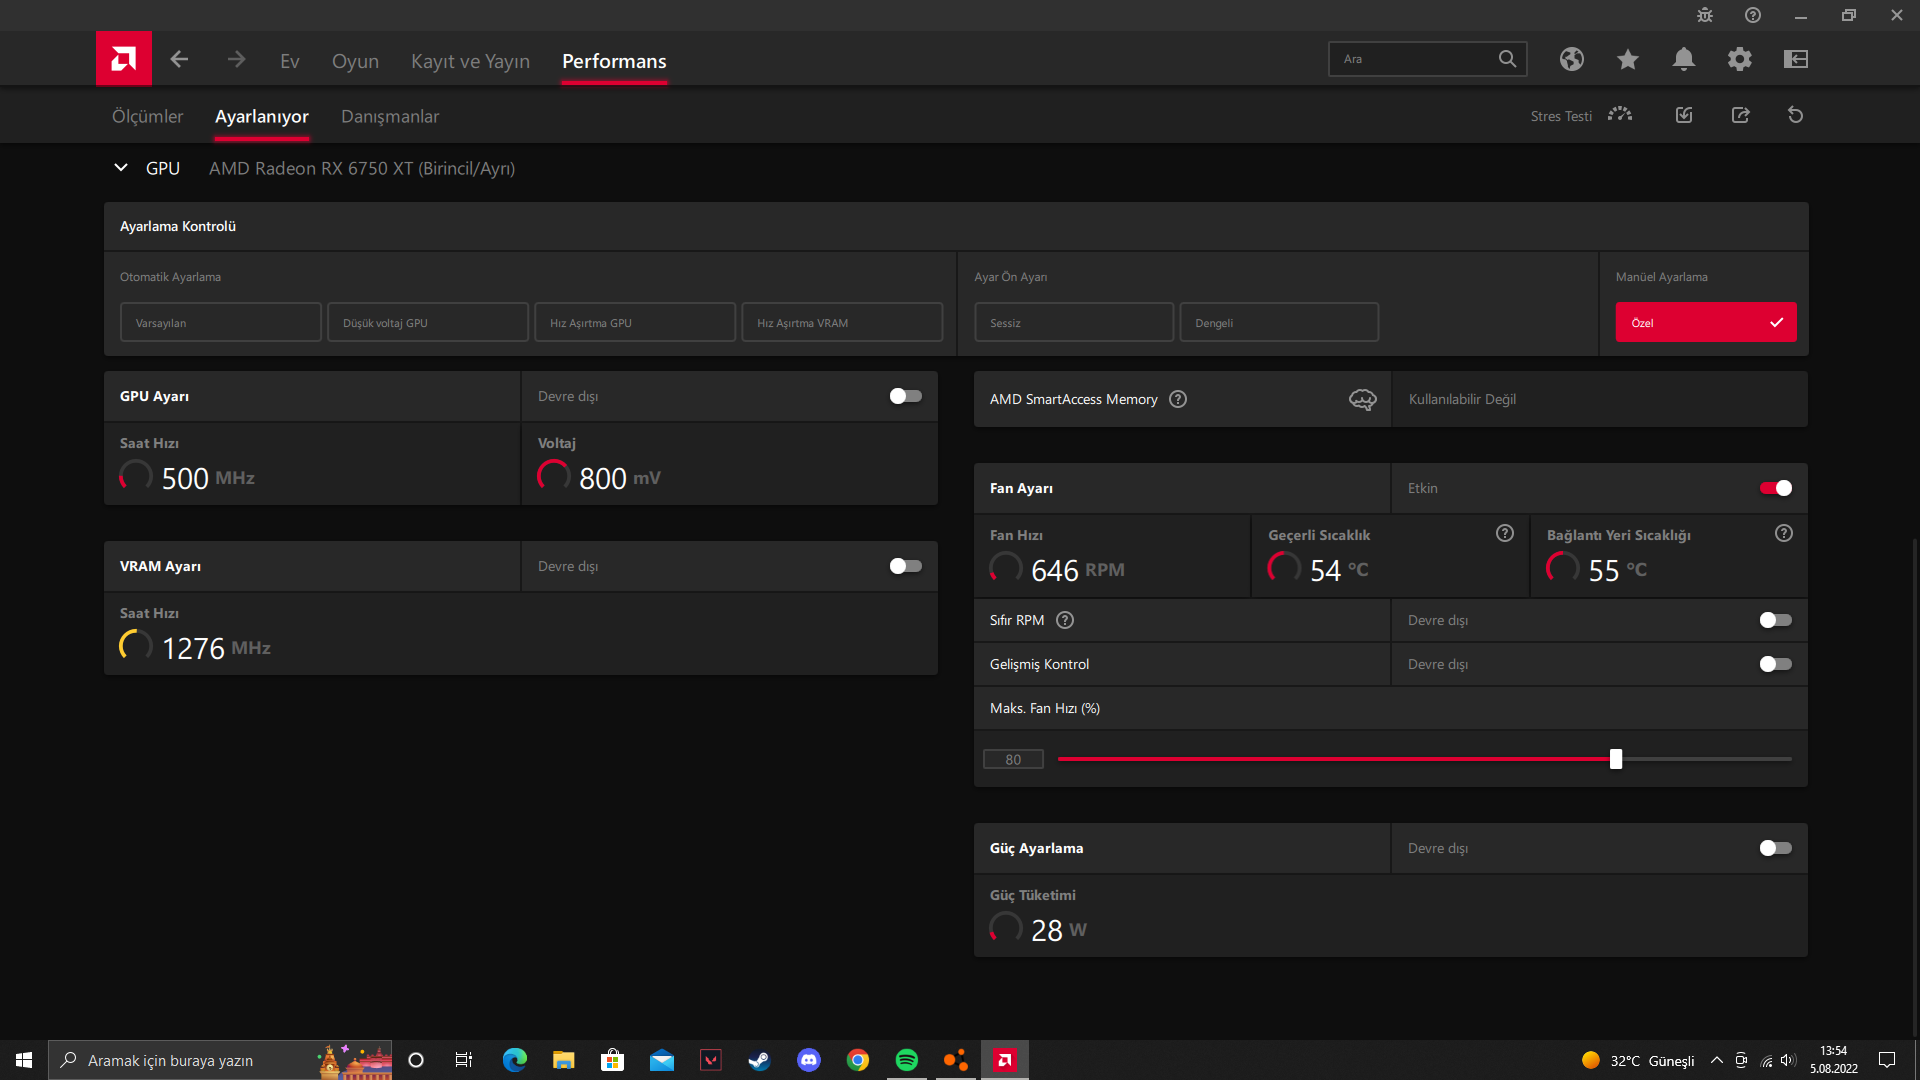The image size is (1920, 1080).
Task: Go forward with the right arrow
Action: [236, 60]
